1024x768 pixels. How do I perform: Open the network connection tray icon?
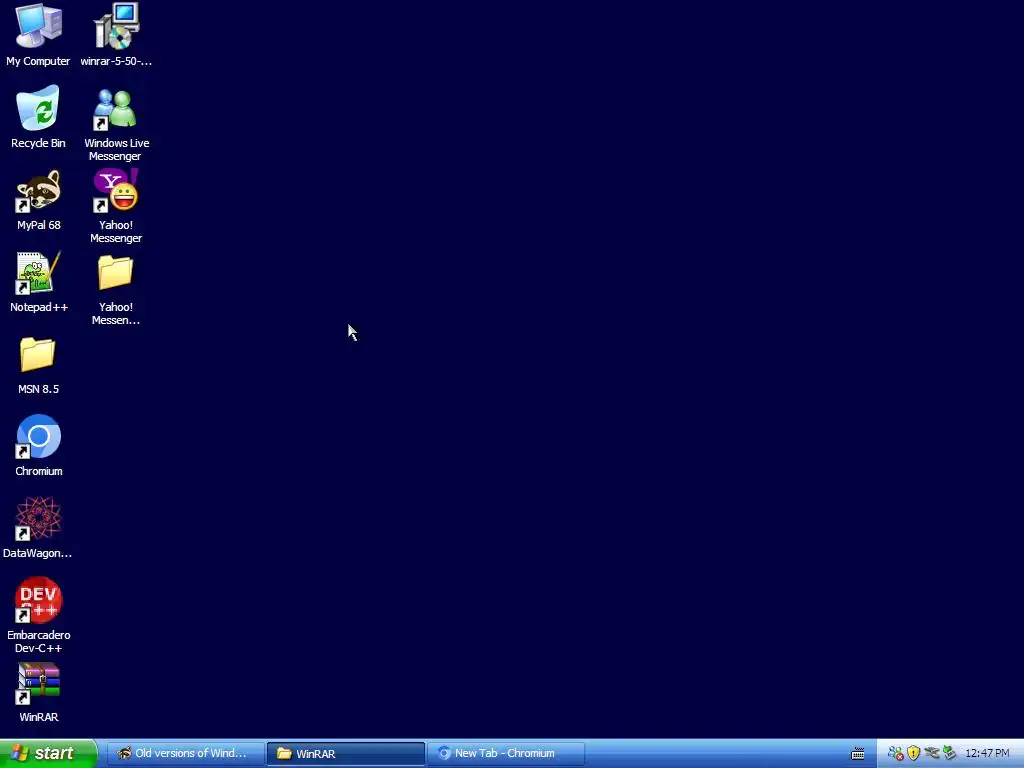(x=932, y=754)
